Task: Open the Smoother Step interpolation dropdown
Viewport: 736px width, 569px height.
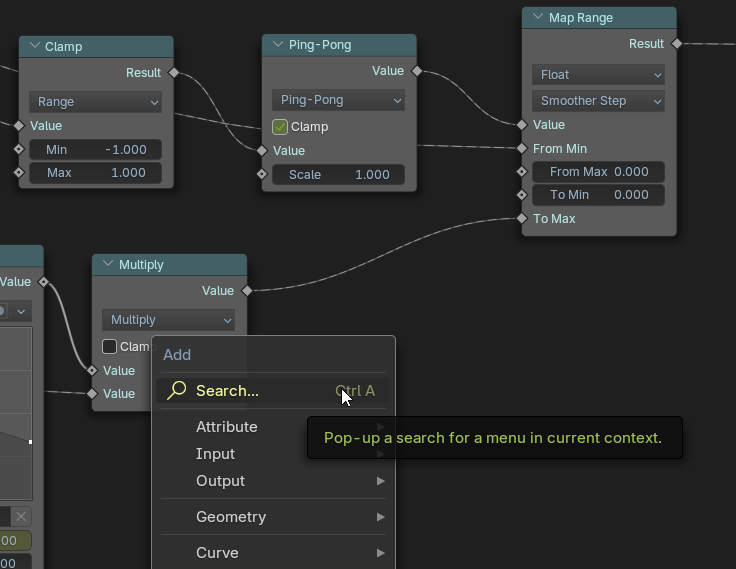Action: pos(598,101)
